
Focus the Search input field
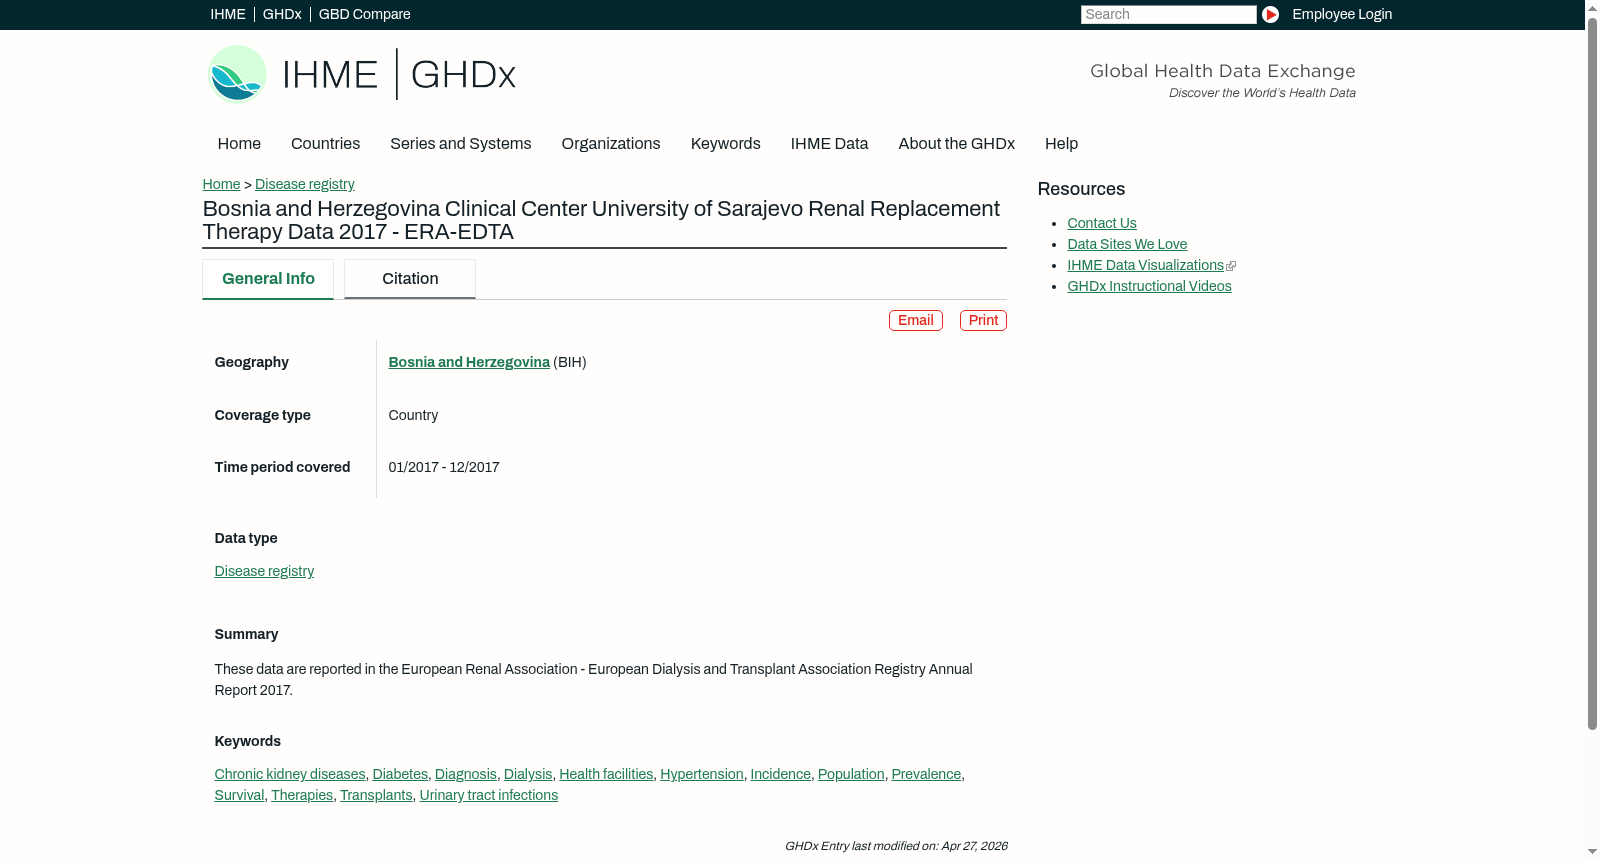tap(1168, 14)
